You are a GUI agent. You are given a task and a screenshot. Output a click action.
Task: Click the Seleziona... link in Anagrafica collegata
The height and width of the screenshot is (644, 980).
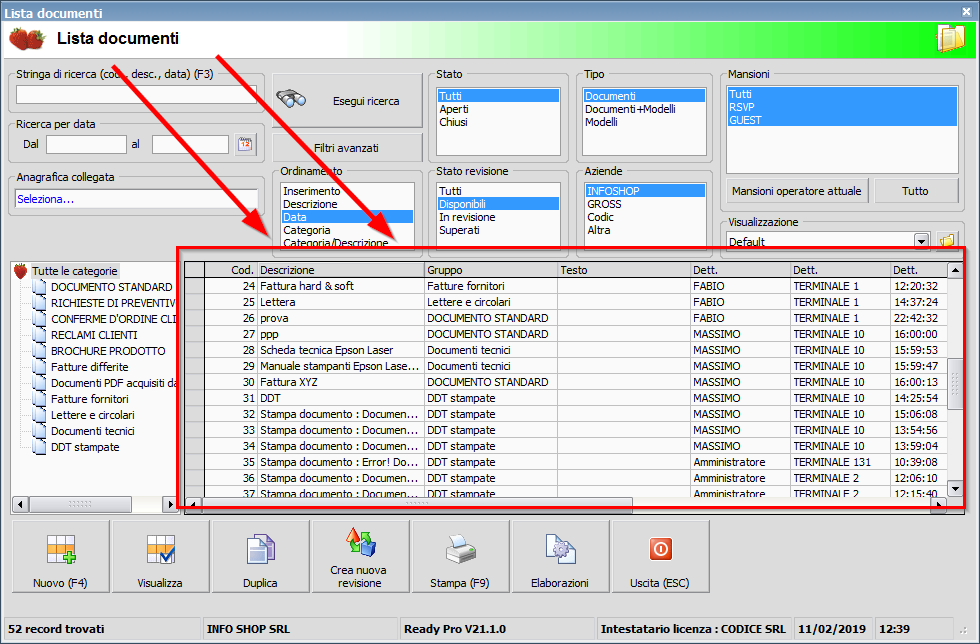[x=46, y=199]
